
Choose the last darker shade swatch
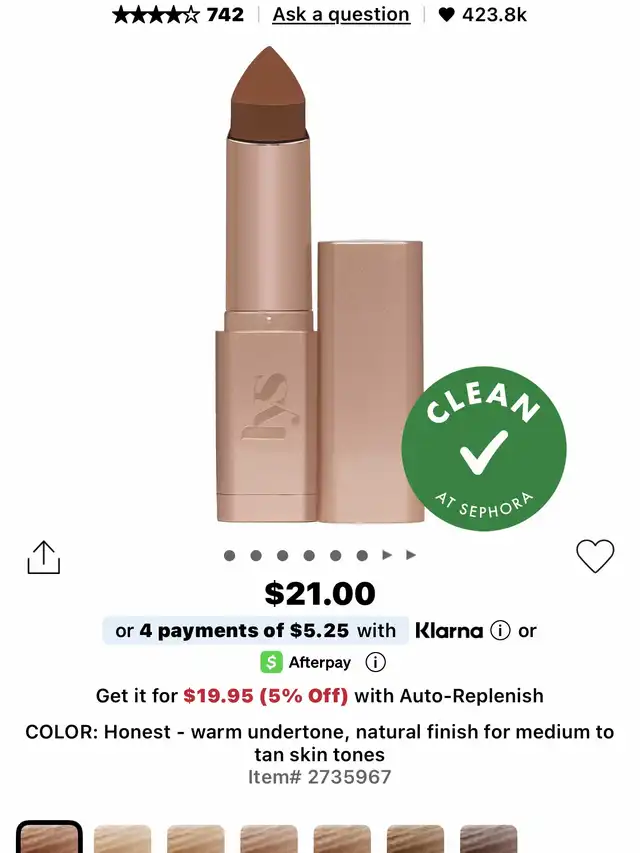488,839
